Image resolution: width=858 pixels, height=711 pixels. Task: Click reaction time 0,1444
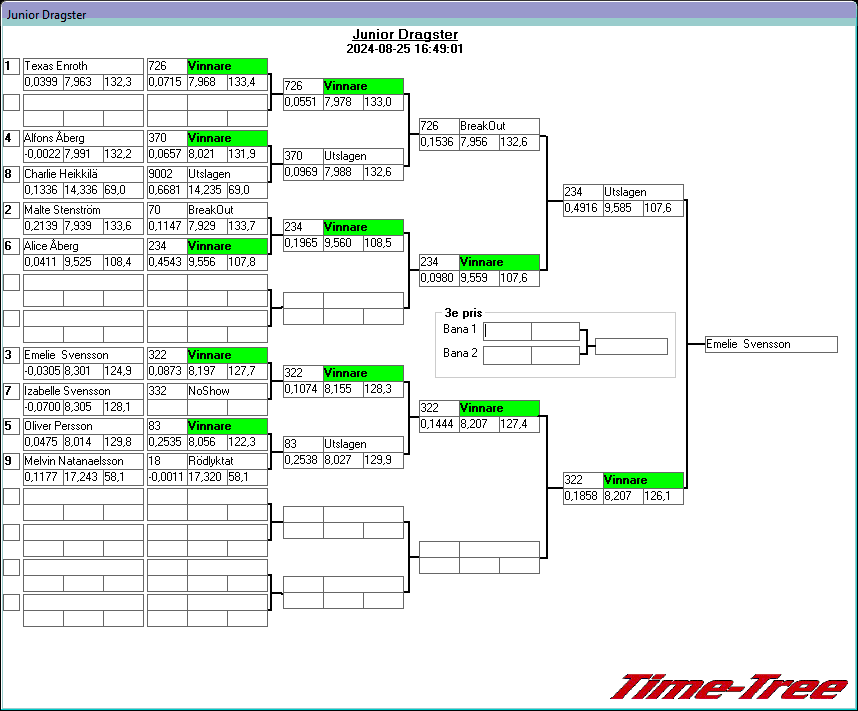click(439, 424)
